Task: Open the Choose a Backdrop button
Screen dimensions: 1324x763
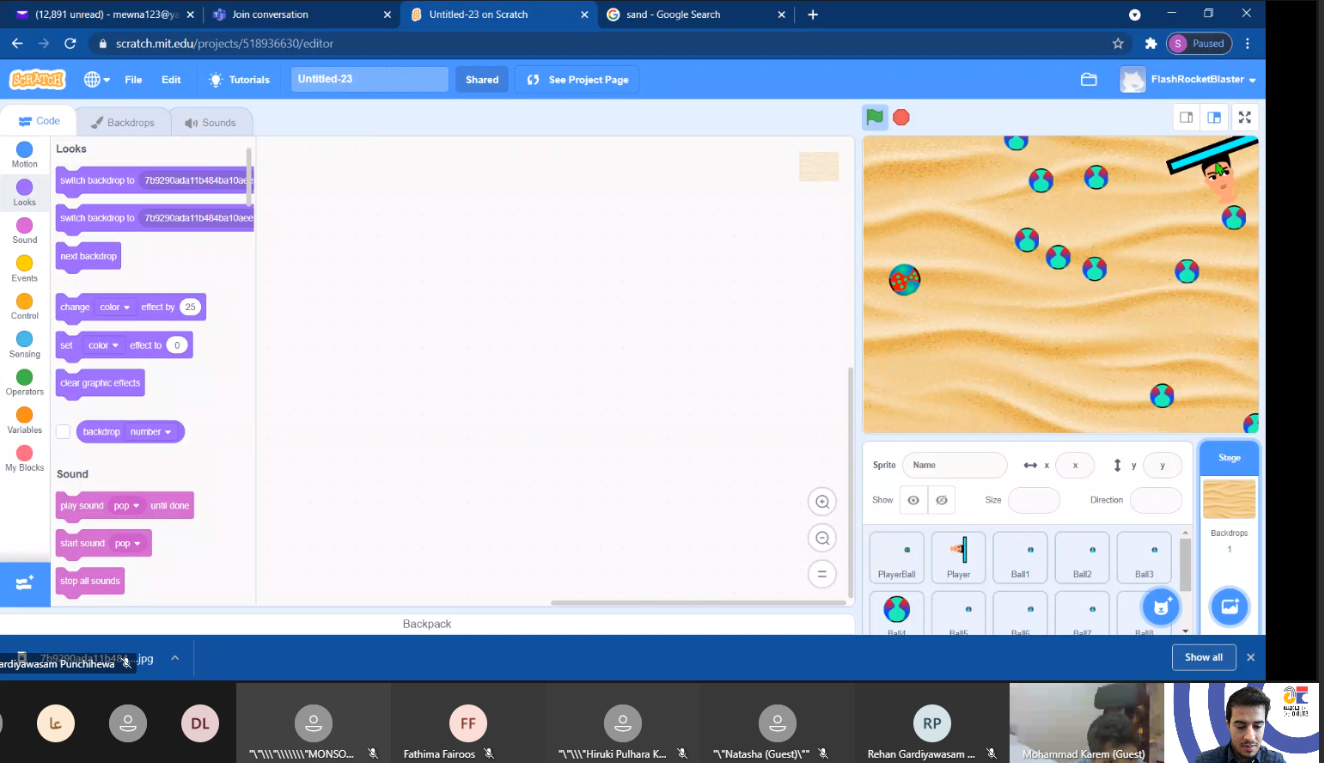Action: 1229,606
